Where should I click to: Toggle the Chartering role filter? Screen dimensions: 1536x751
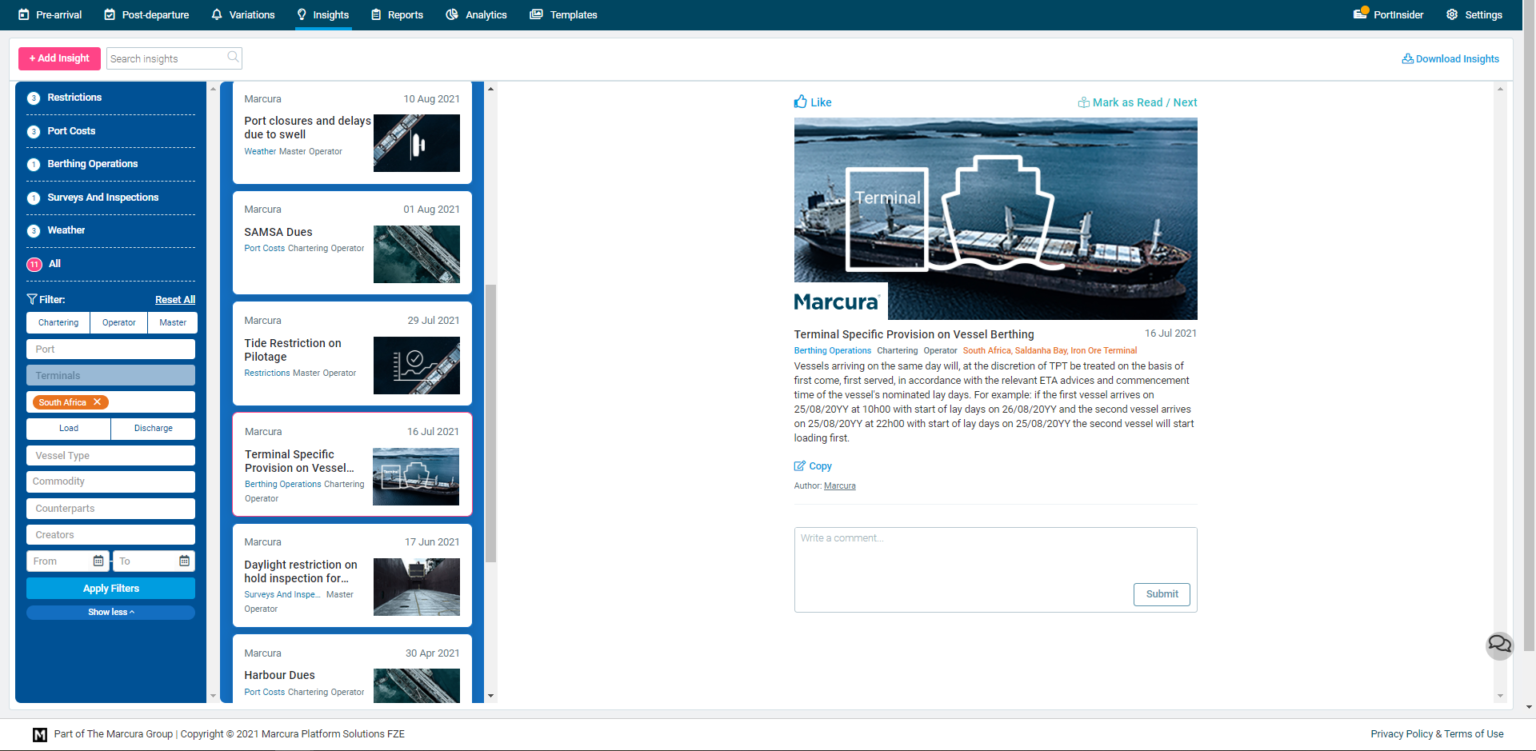57,322
